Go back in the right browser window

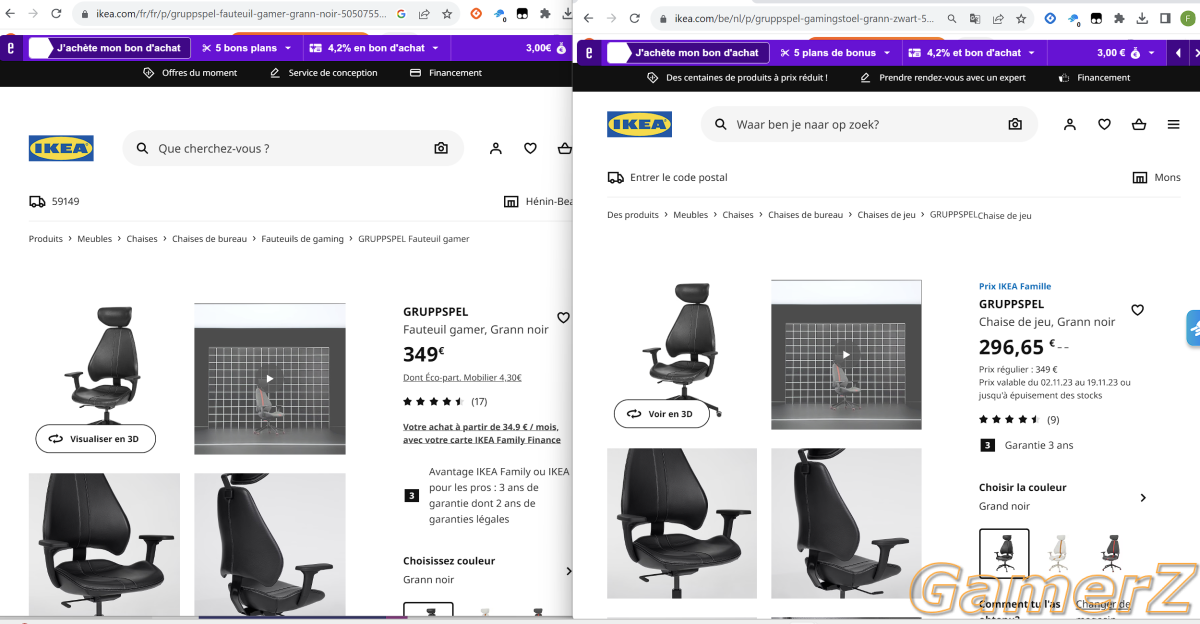coord(588,19)
